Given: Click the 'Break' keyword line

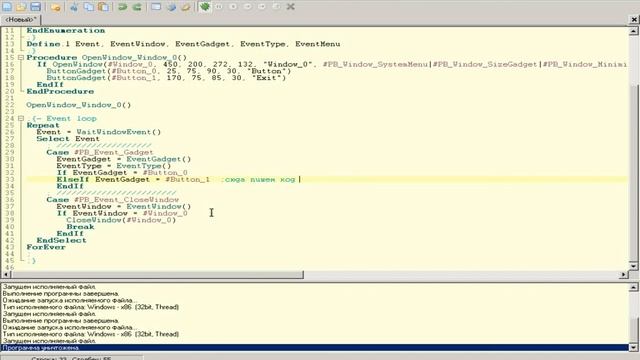Looking at the screenshot, I should (x=80, y=227).
